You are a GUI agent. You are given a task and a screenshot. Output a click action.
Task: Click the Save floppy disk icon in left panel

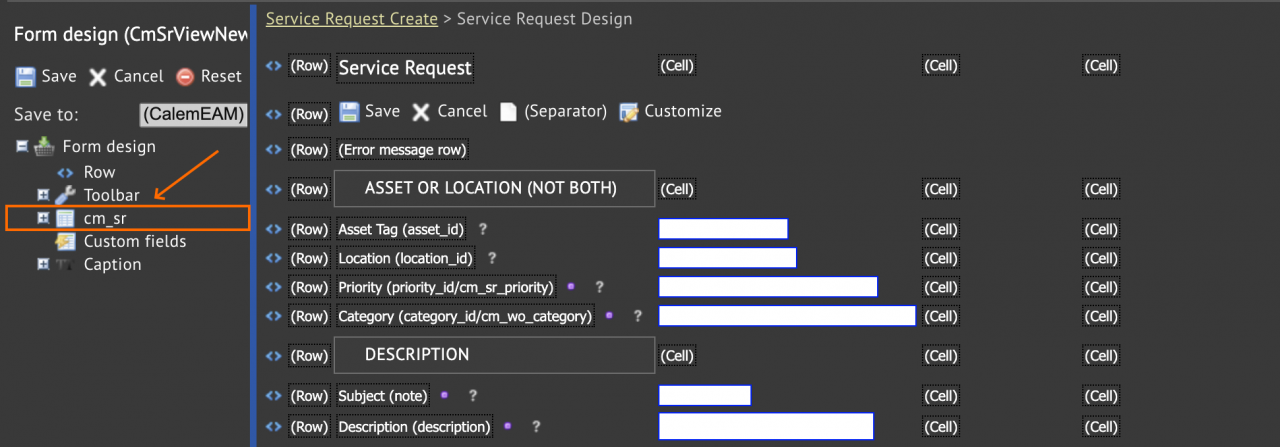(x=25, y=77)
